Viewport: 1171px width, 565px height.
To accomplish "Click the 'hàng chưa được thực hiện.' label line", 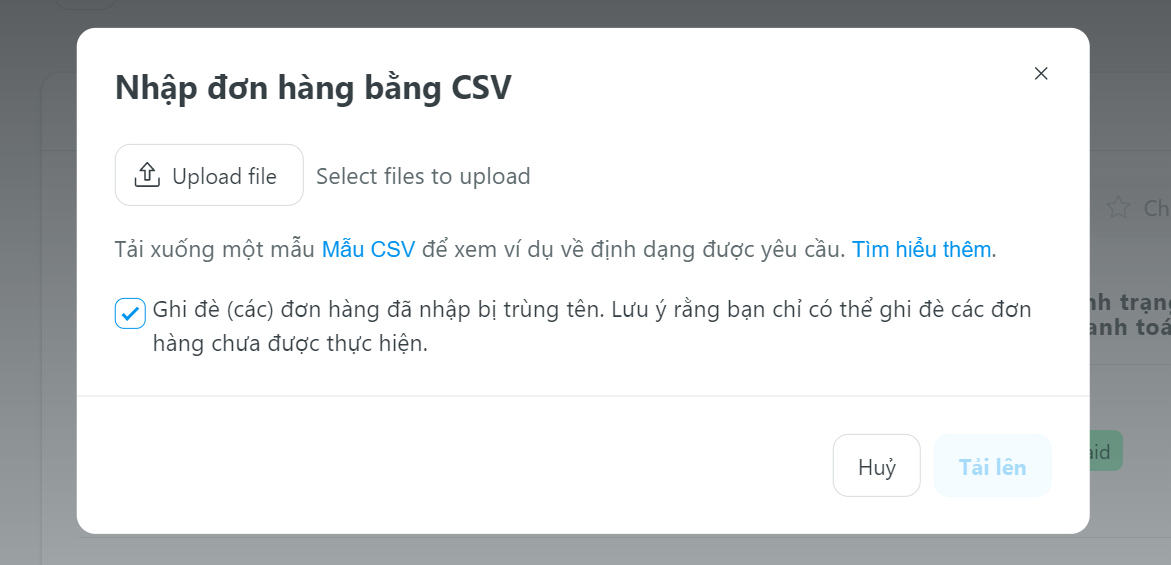I will coord(290,343).
